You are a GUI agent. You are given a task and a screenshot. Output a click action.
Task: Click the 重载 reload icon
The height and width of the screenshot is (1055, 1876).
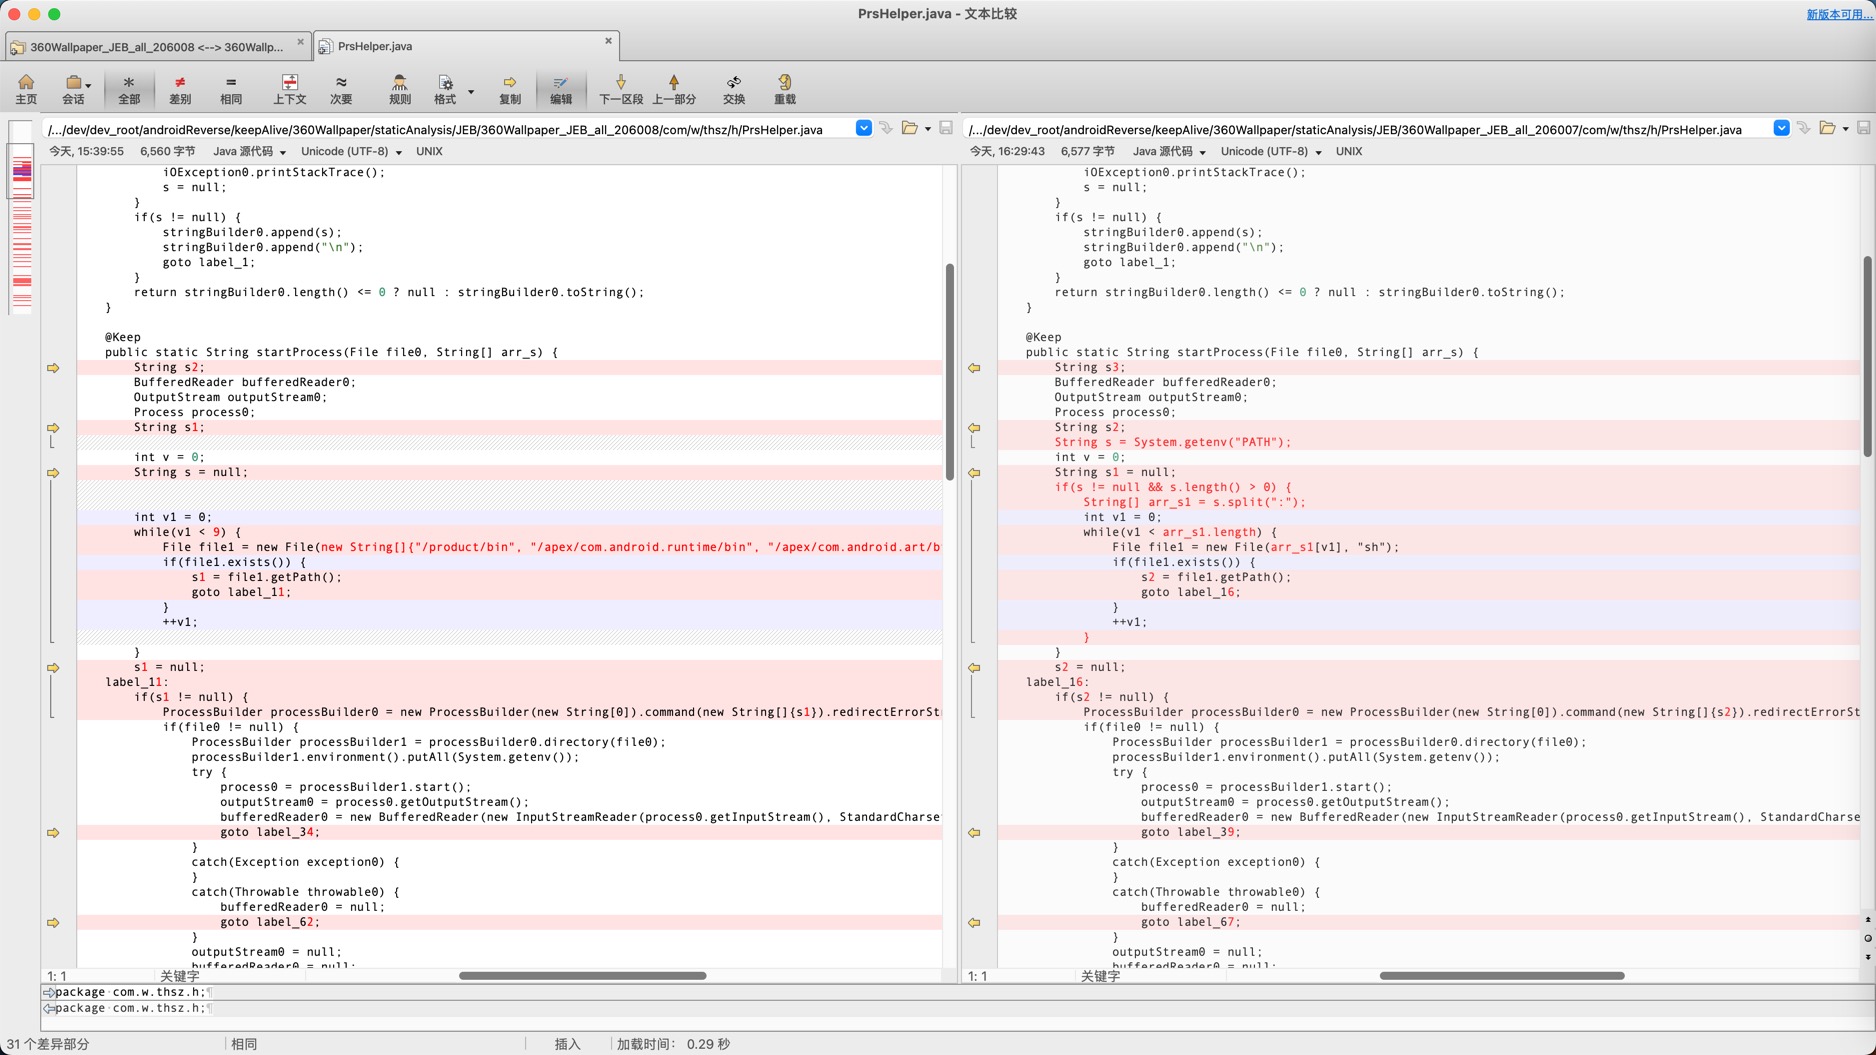(785, 89)
